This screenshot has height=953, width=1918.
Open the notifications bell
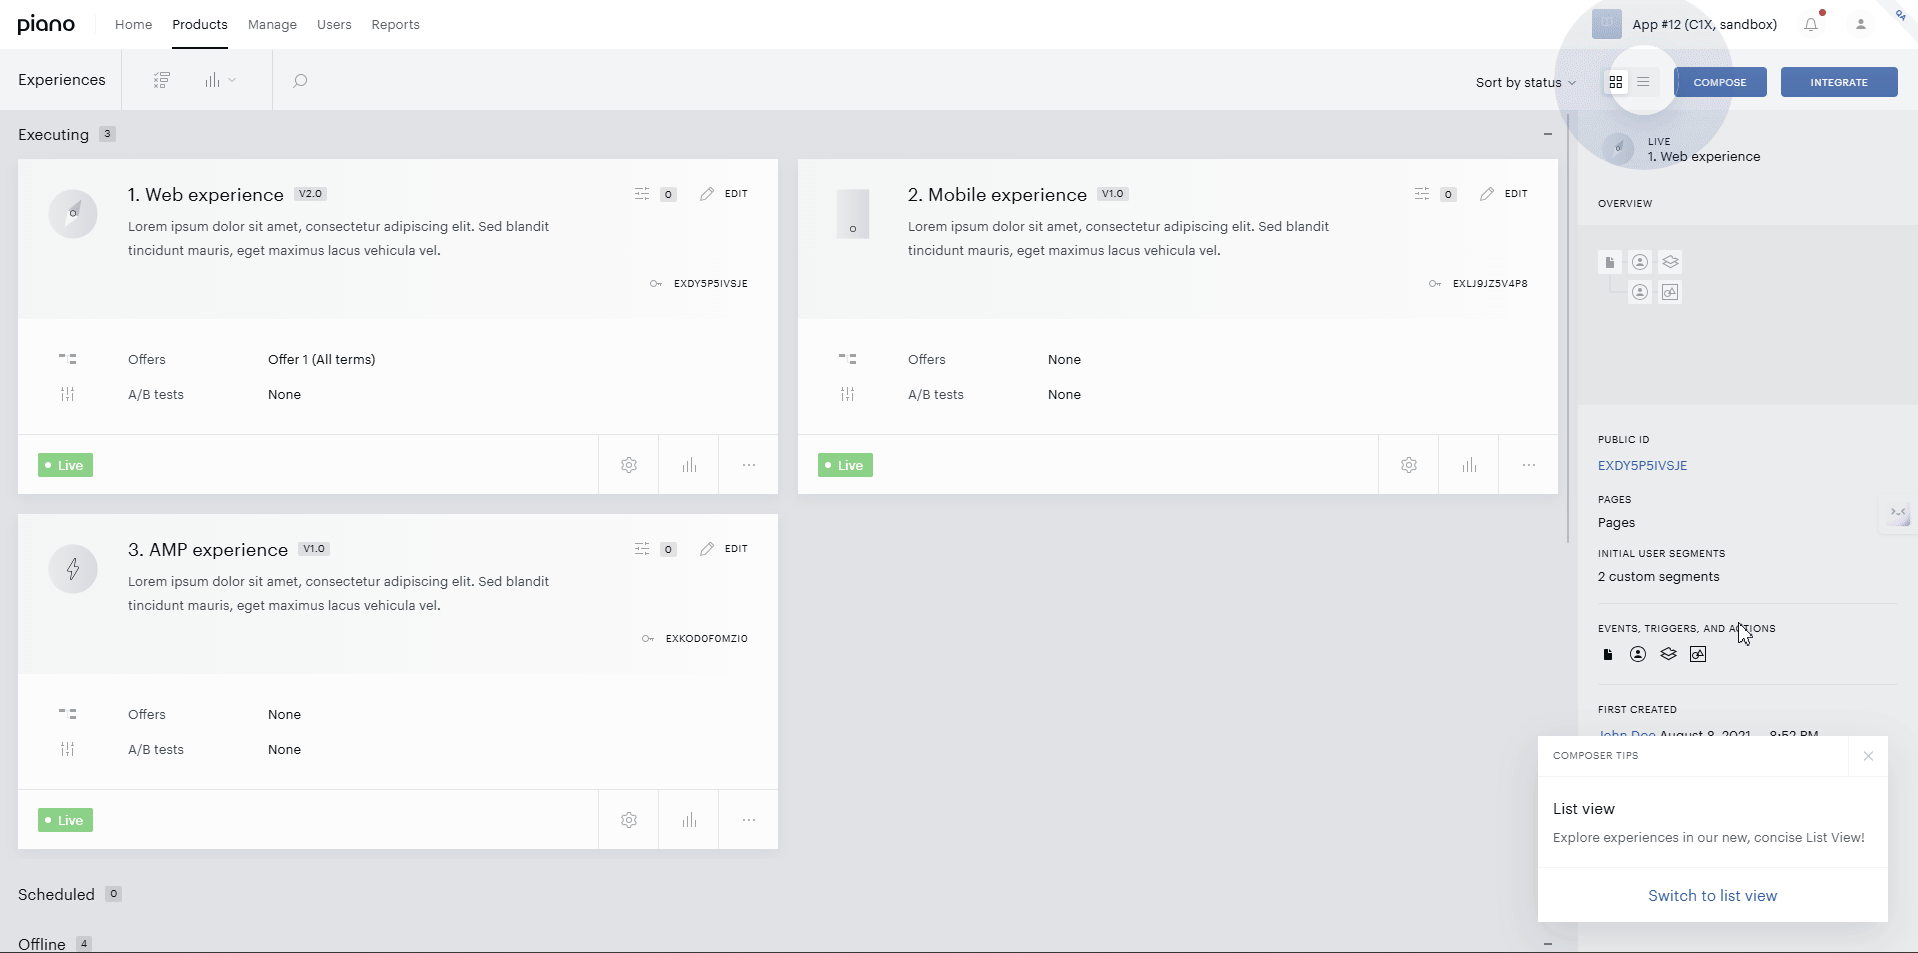click(x=1811, y=24)
